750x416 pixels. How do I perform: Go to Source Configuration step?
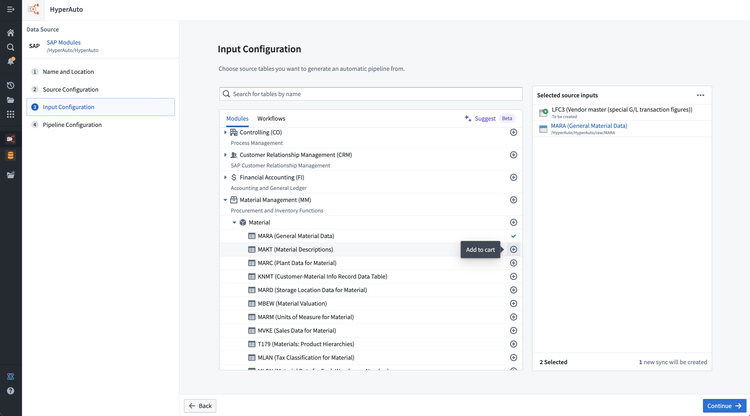point(100,89)
